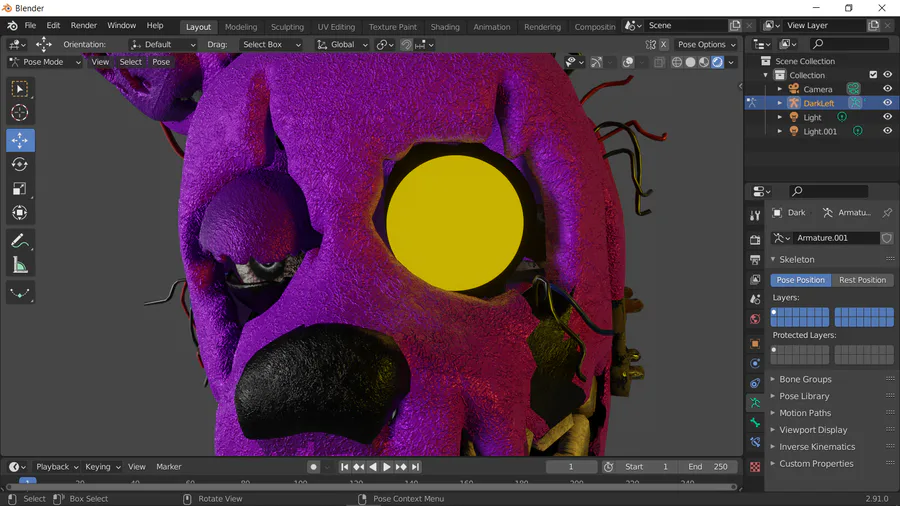Click the current frame field
900x506 pixels.
pos(571,467)
